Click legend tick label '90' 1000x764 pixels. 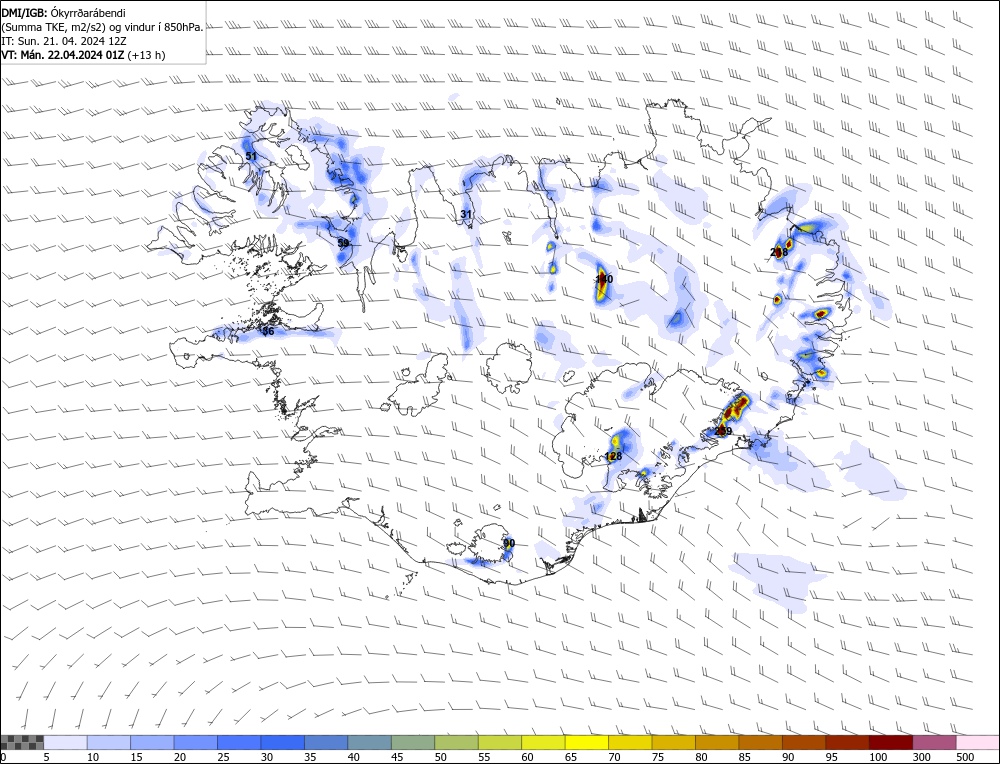pos(788,757)
